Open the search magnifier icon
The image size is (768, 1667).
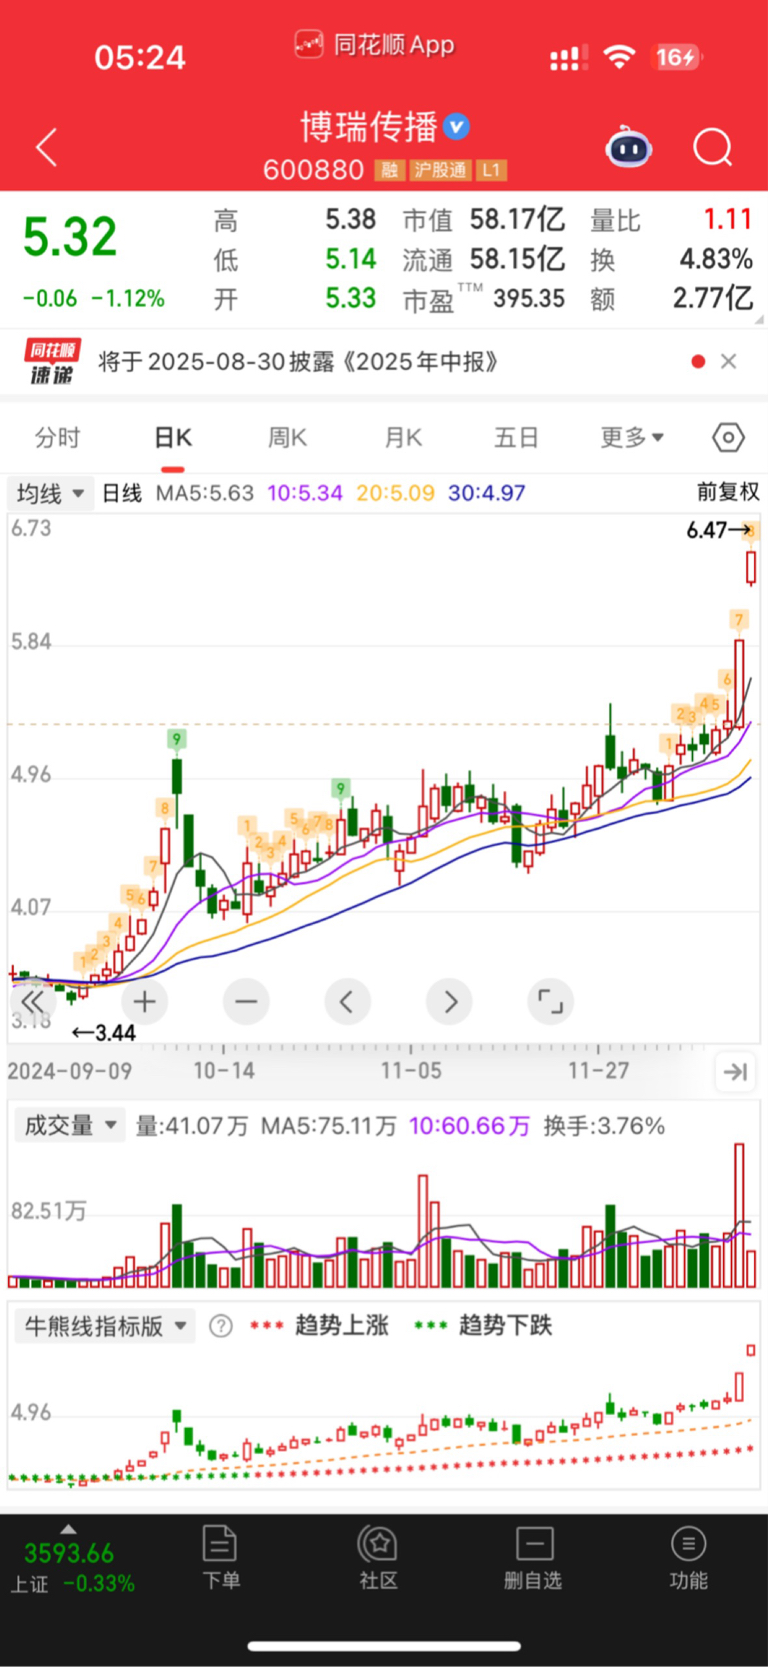(x=713, y=148)
